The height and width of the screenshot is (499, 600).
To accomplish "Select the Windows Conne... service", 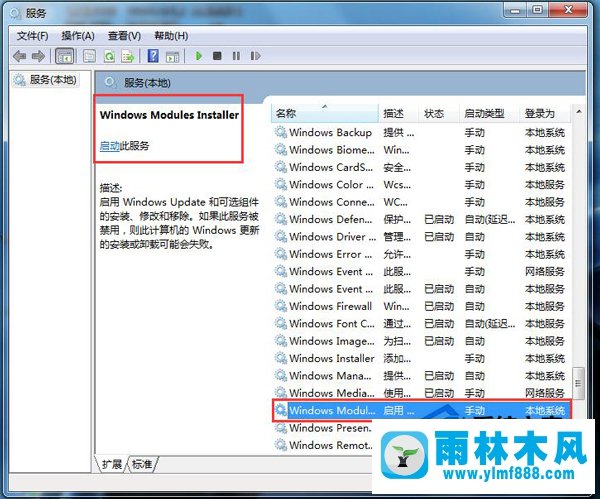I will [421, 202].
